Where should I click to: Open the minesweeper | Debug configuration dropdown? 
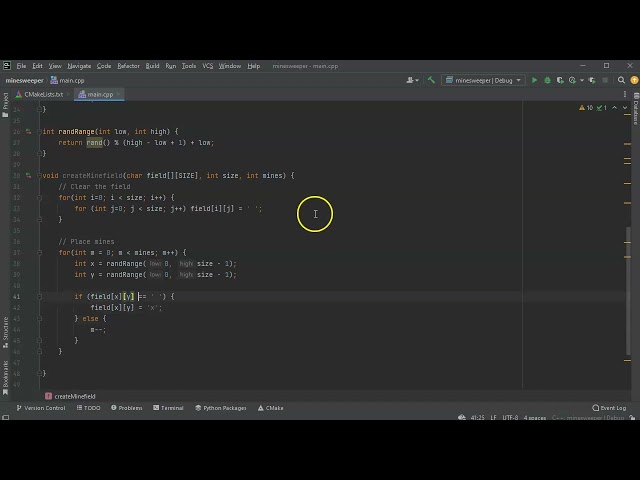[483, 80]
